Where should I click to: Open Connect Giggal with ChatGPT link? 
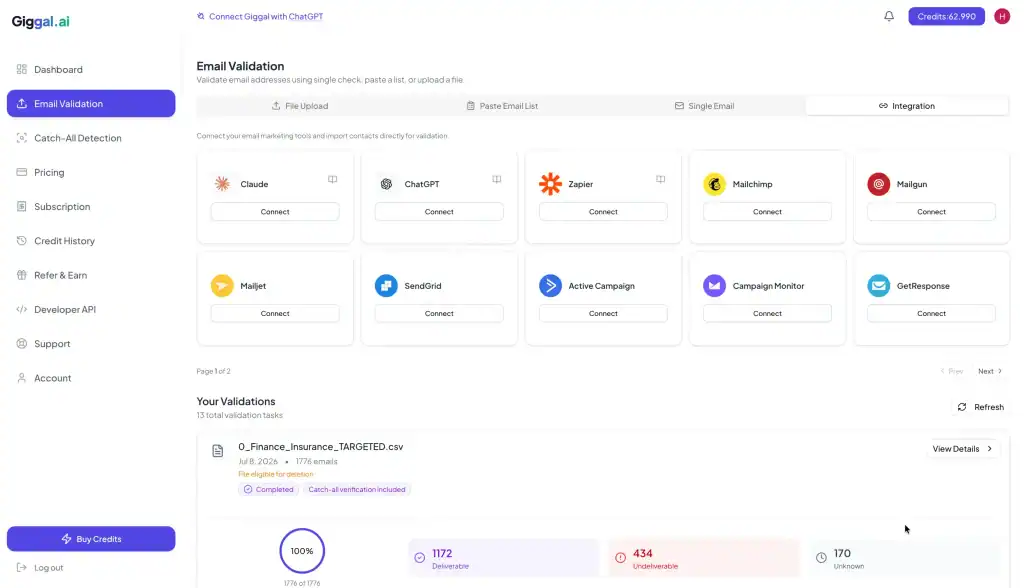point(260,16)
